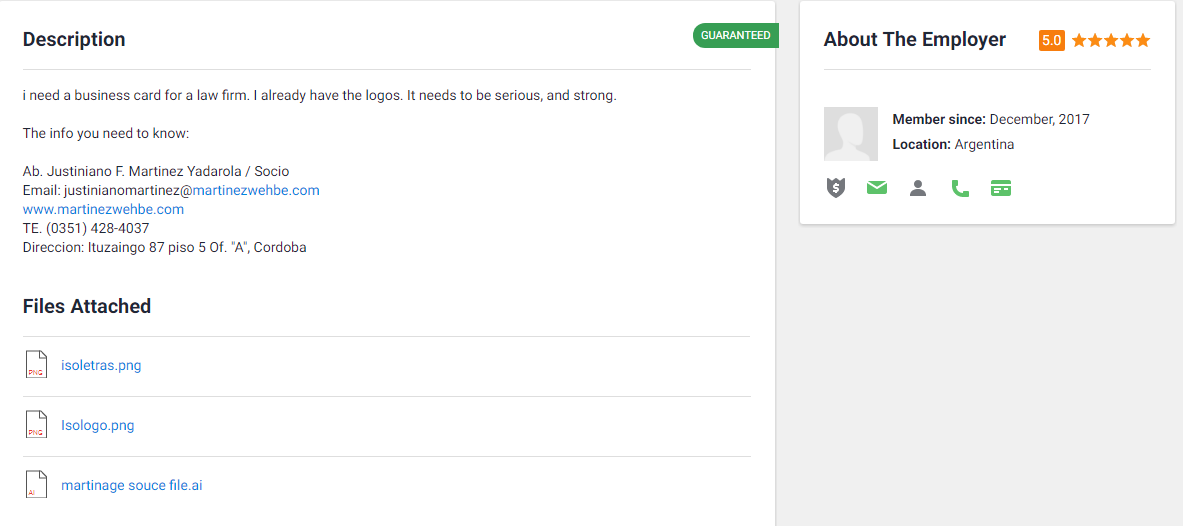Open the Isologo.png attachment link
The width and height of the screenshot is (1183, 526).
pos(97,426)
